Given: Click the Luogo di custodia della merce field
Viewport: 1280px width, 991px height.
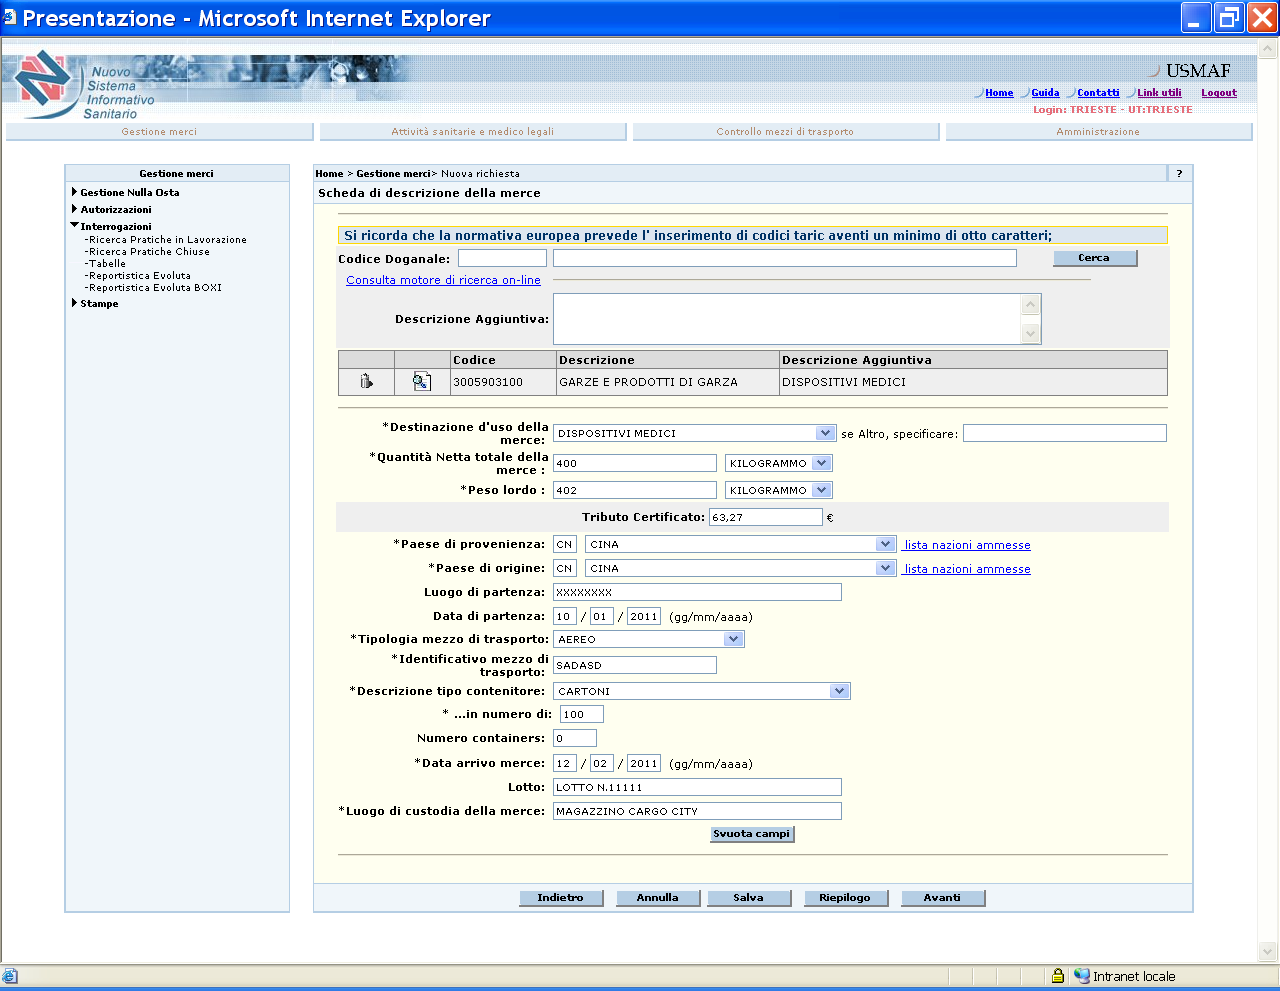Looking at the screenshot, I should pyautogui.click(x=697, y=811).
